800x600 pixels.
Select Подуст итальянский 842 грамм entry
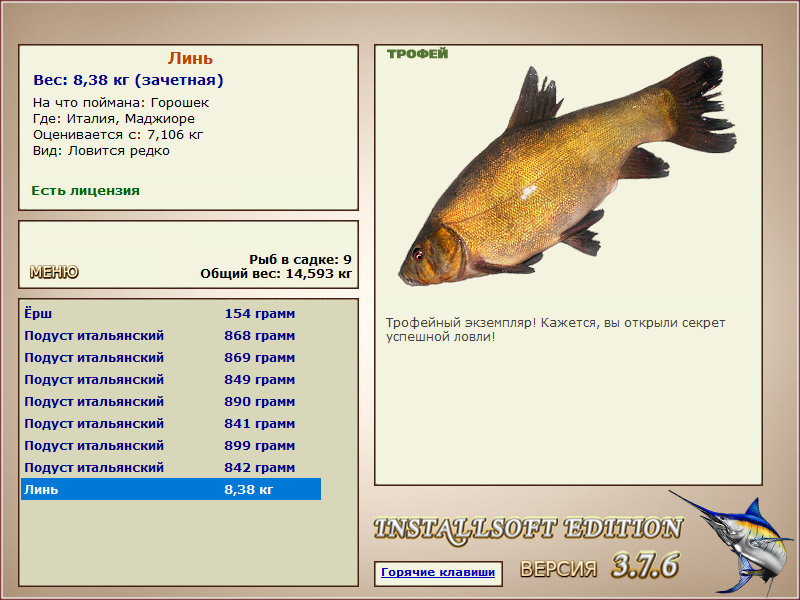[171, 467]
